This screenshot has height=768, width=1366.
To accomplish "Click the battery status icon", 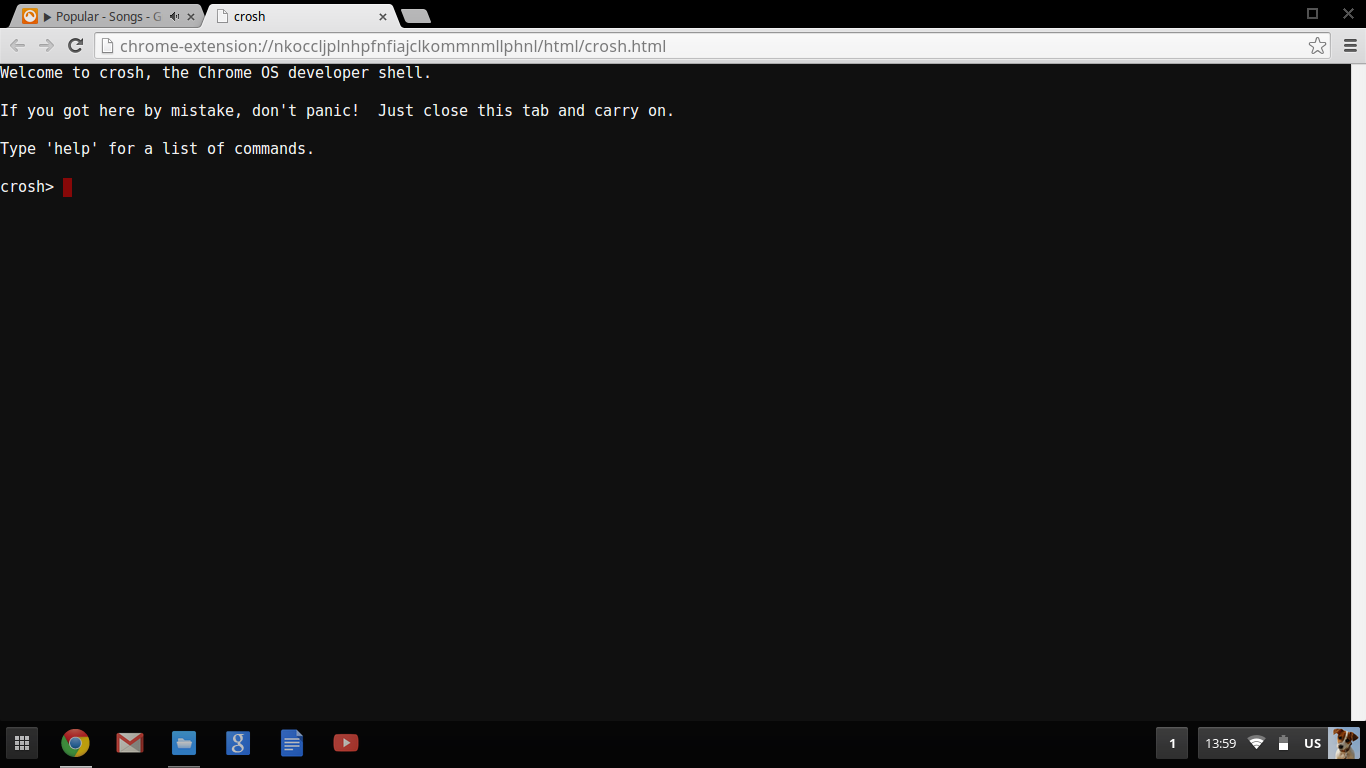I will [x=1283, y=743].
